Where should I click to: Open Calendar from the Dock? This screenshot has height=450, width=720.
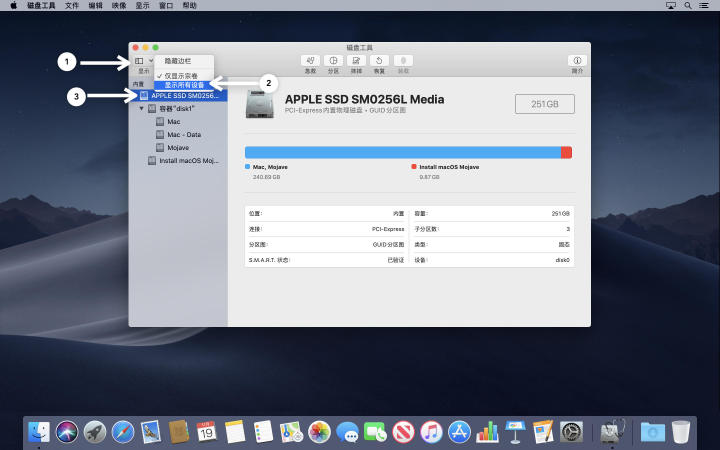coord(207,432)
